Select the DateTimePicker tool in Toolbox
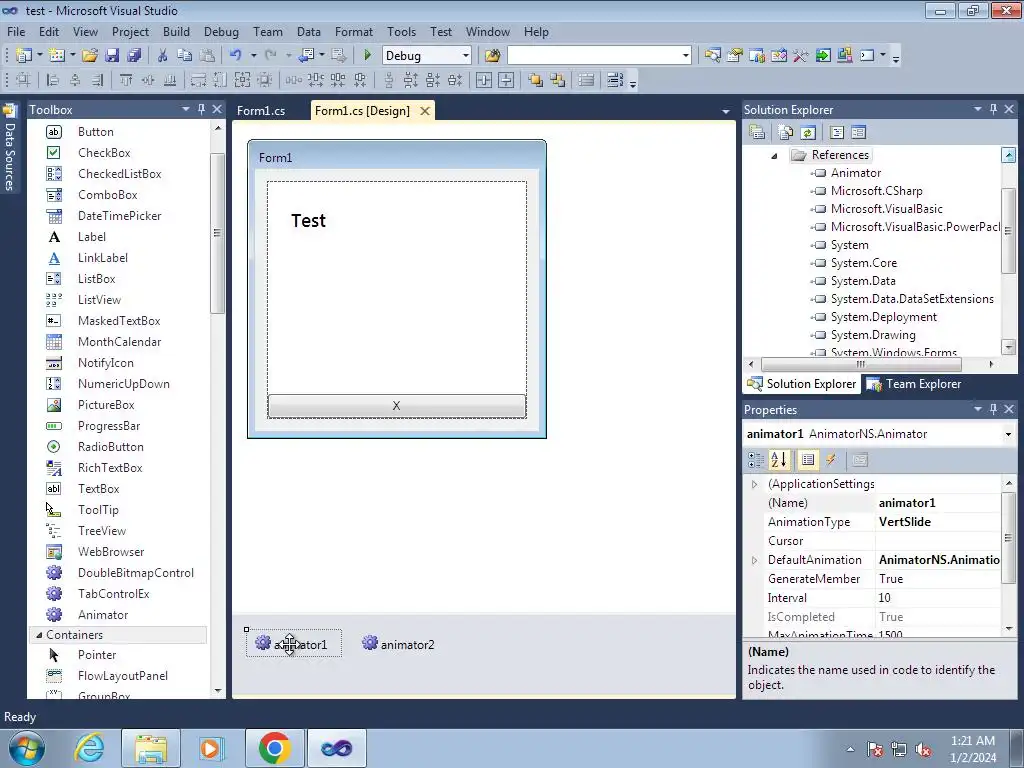 (x=118, y=216)
